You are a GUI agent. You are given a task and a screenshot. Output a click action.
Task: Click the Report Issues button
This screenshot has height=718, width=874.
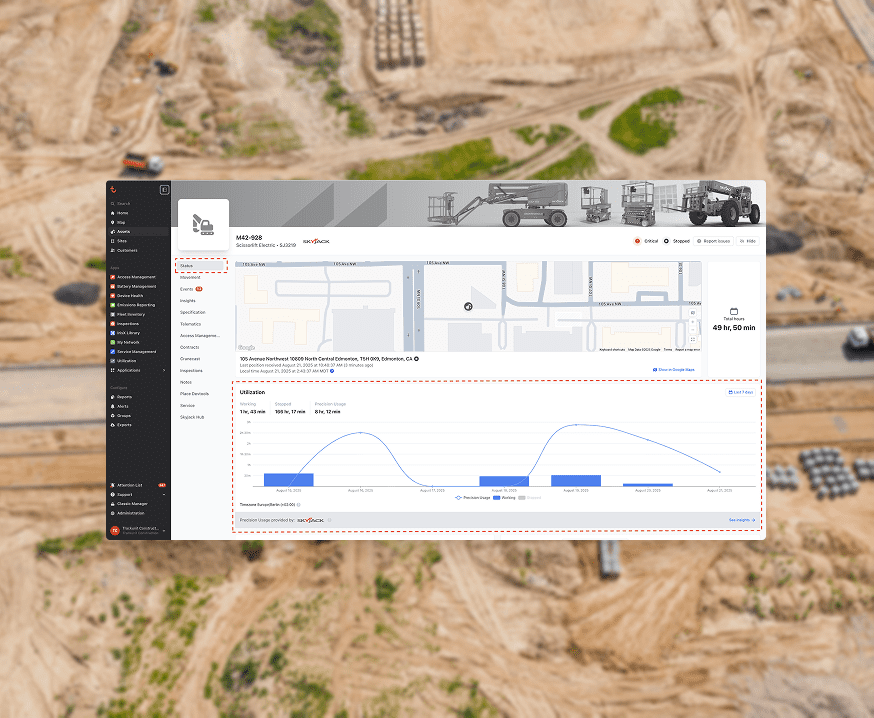[713, 241]
